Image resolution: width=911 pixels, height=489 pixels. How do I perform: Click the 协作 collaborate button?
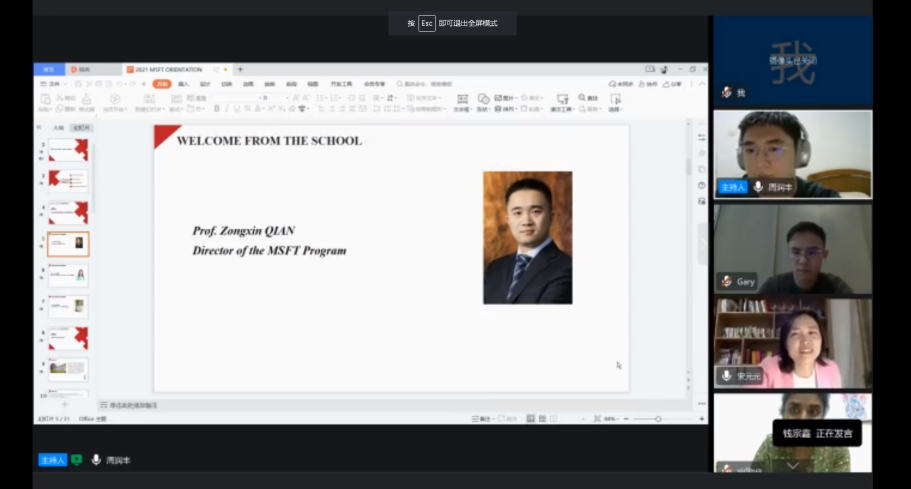click(649, 84)
